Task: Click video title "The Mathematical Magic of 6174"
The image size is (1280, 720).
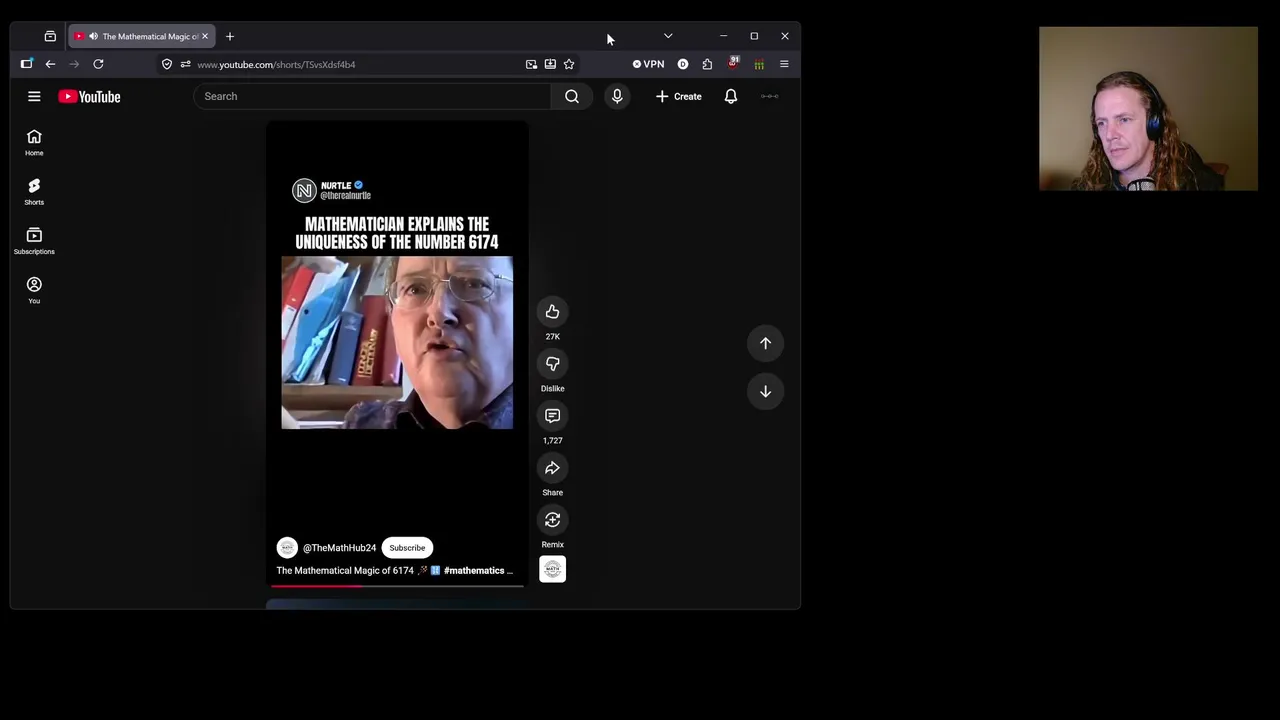Action: coord(345,570)
